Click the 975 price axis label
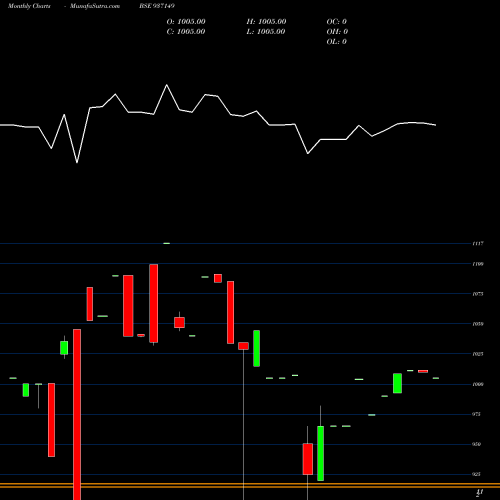Image resolution: width=500 pixels, height=500 pixels. (x=477, y=414)
